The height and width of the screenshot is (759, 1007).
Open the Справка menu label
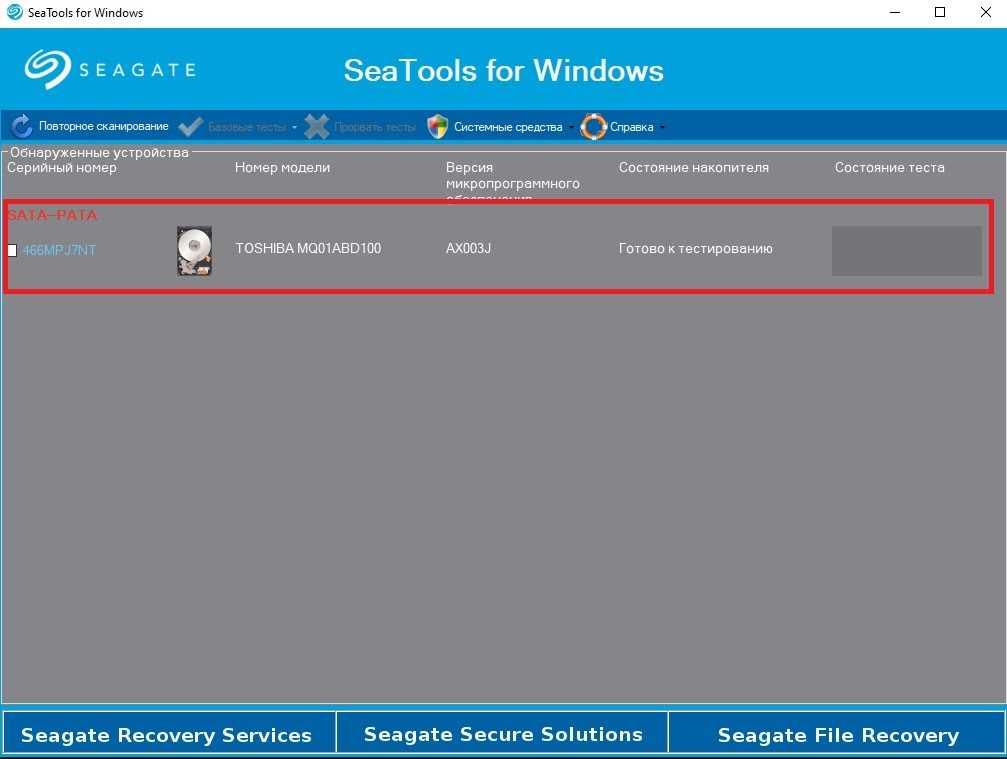click(x=631, y=127)
